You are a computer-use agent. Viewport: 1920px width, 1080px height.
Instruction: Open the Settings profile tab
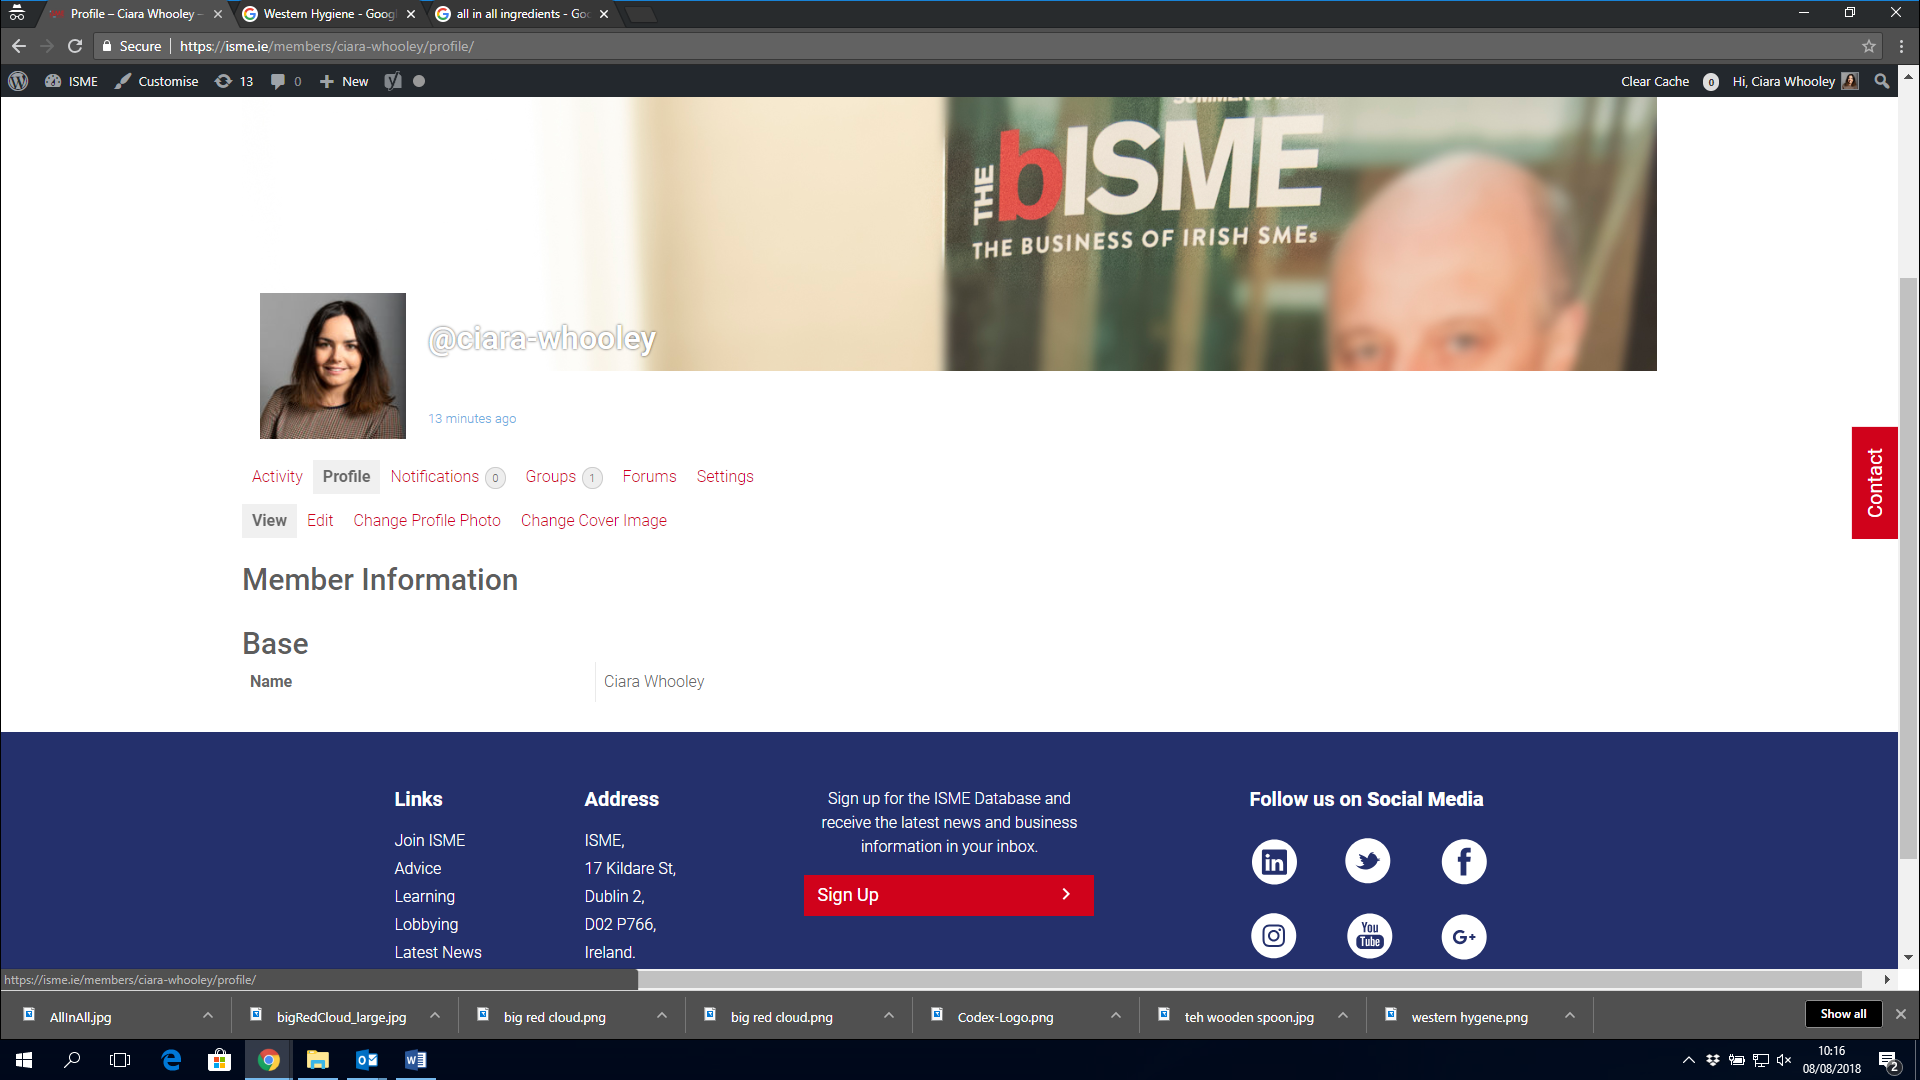[725, 476]
